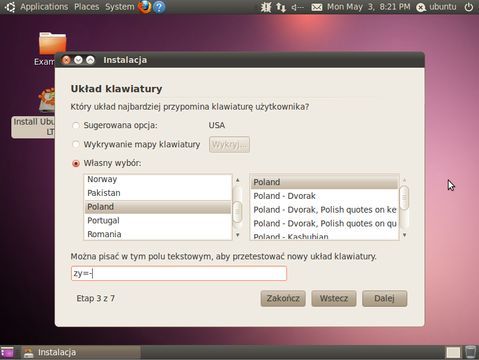
Task: Open the Applications menu
Action: 44,7
